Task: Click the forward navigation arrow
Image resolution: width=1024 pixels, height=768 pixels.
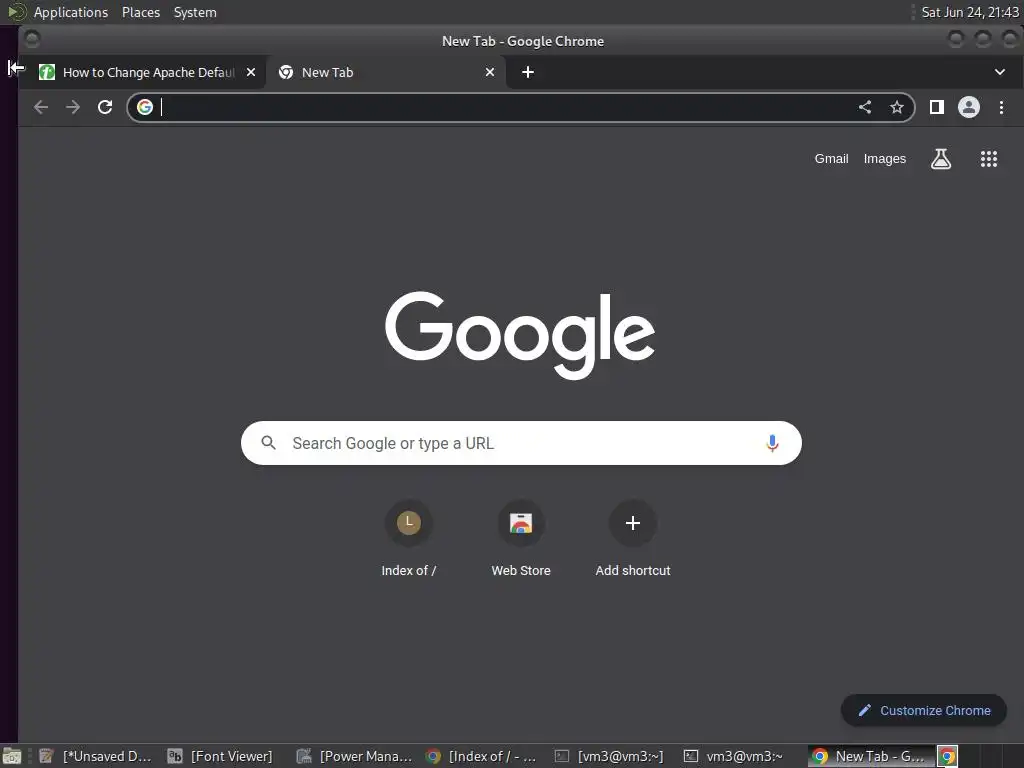Action: [x=72, y=107]
